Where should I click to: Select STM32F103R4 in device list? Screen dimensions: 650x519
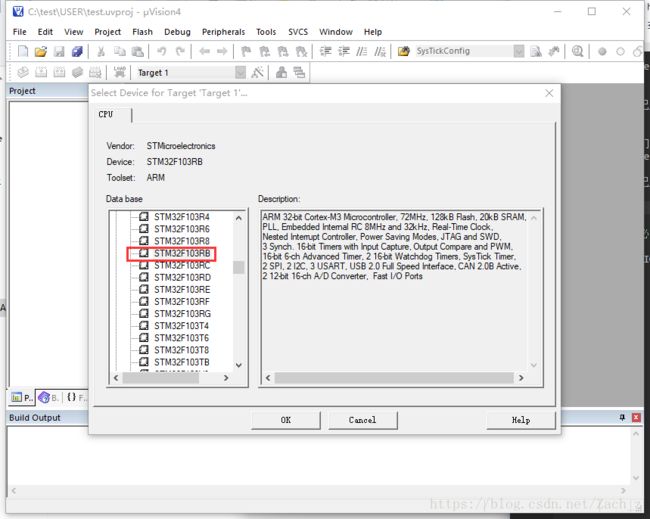point(182,217)
